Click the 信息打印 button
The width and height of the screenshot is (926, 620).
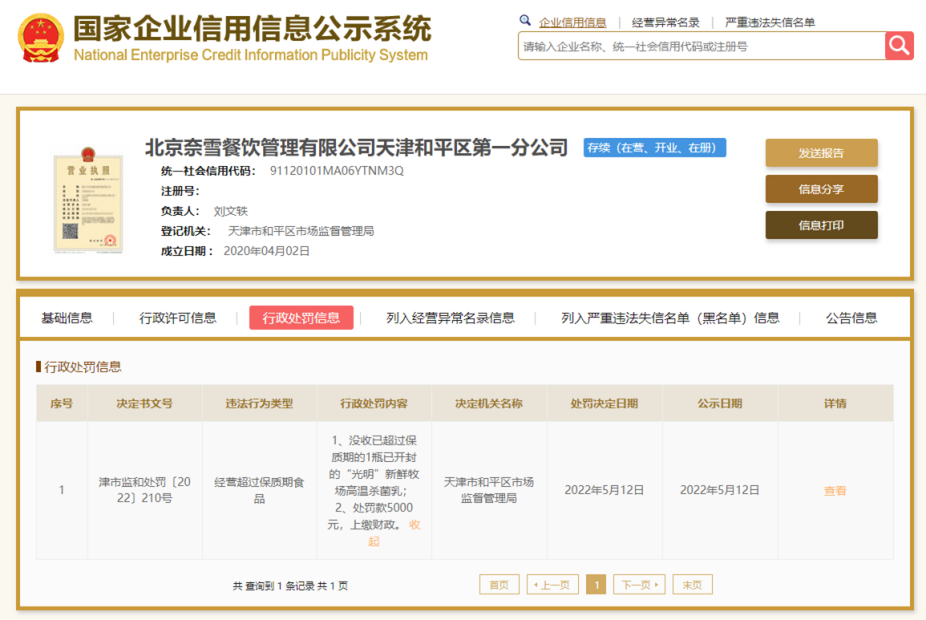click(821, 225)
